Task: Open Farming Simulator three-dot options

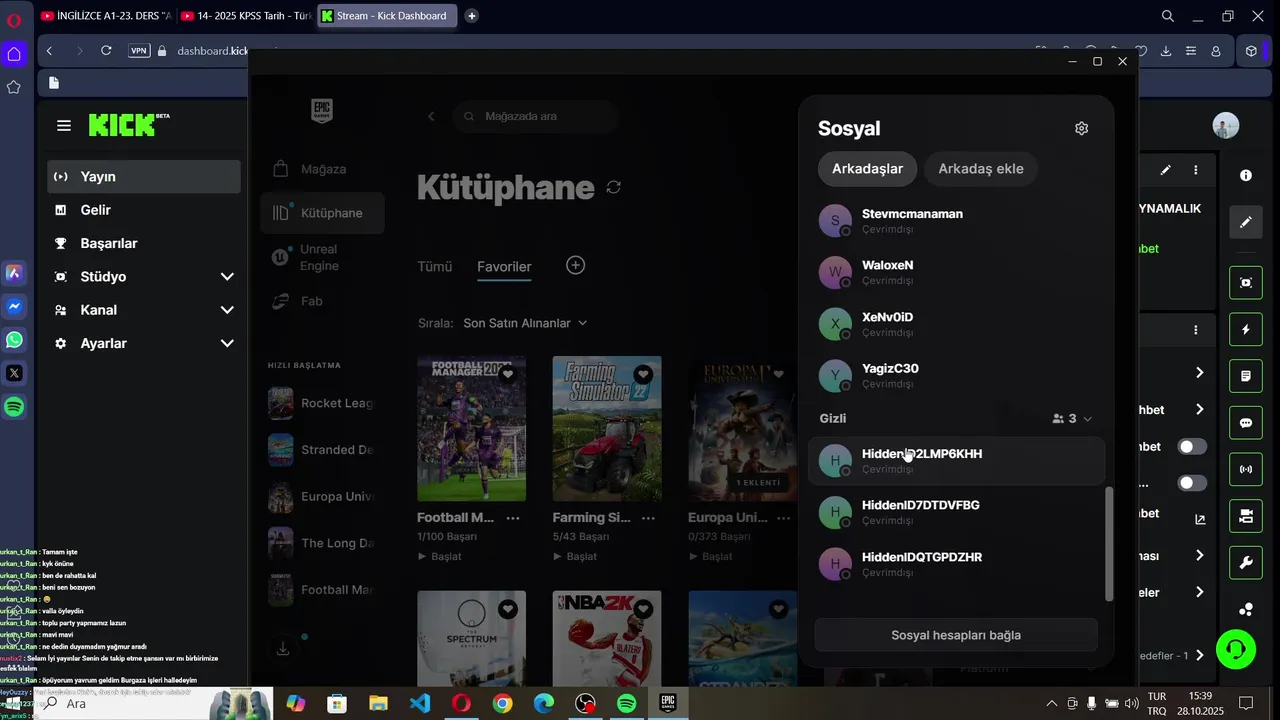Action: (648, 518)
